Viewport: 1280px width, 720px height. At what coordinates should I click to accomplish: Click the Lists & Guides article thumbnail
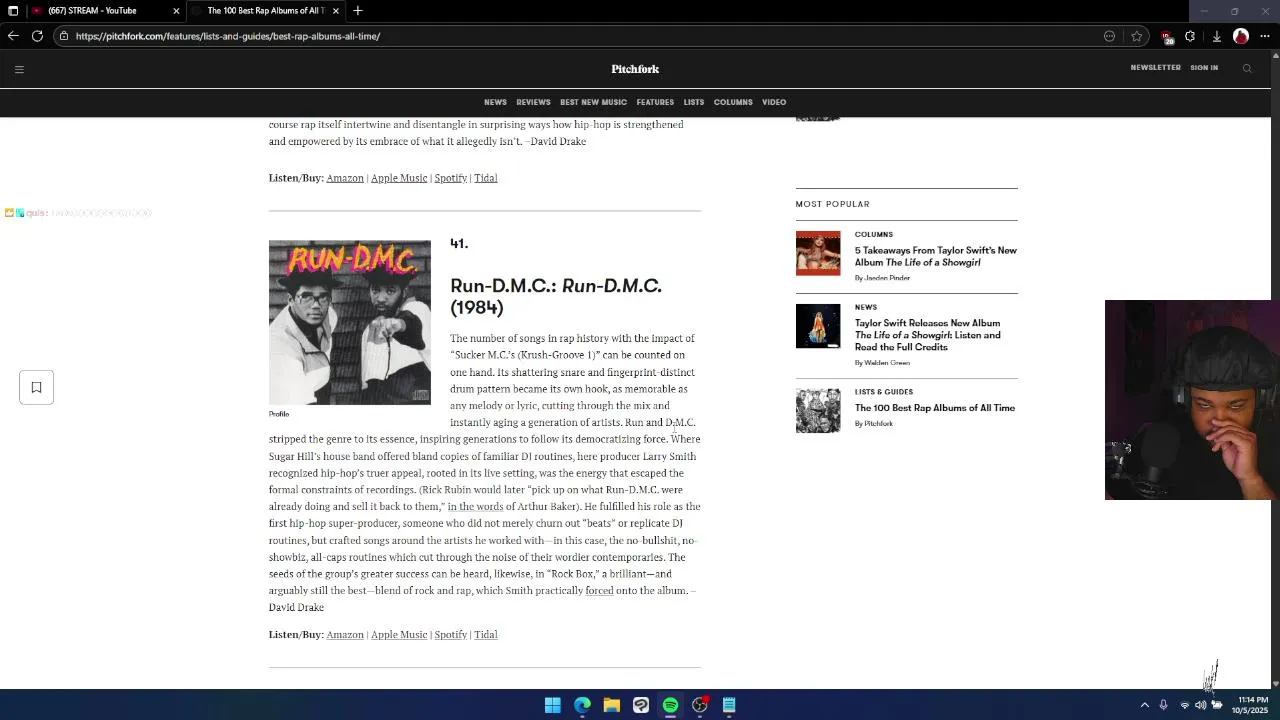(818, 411)
